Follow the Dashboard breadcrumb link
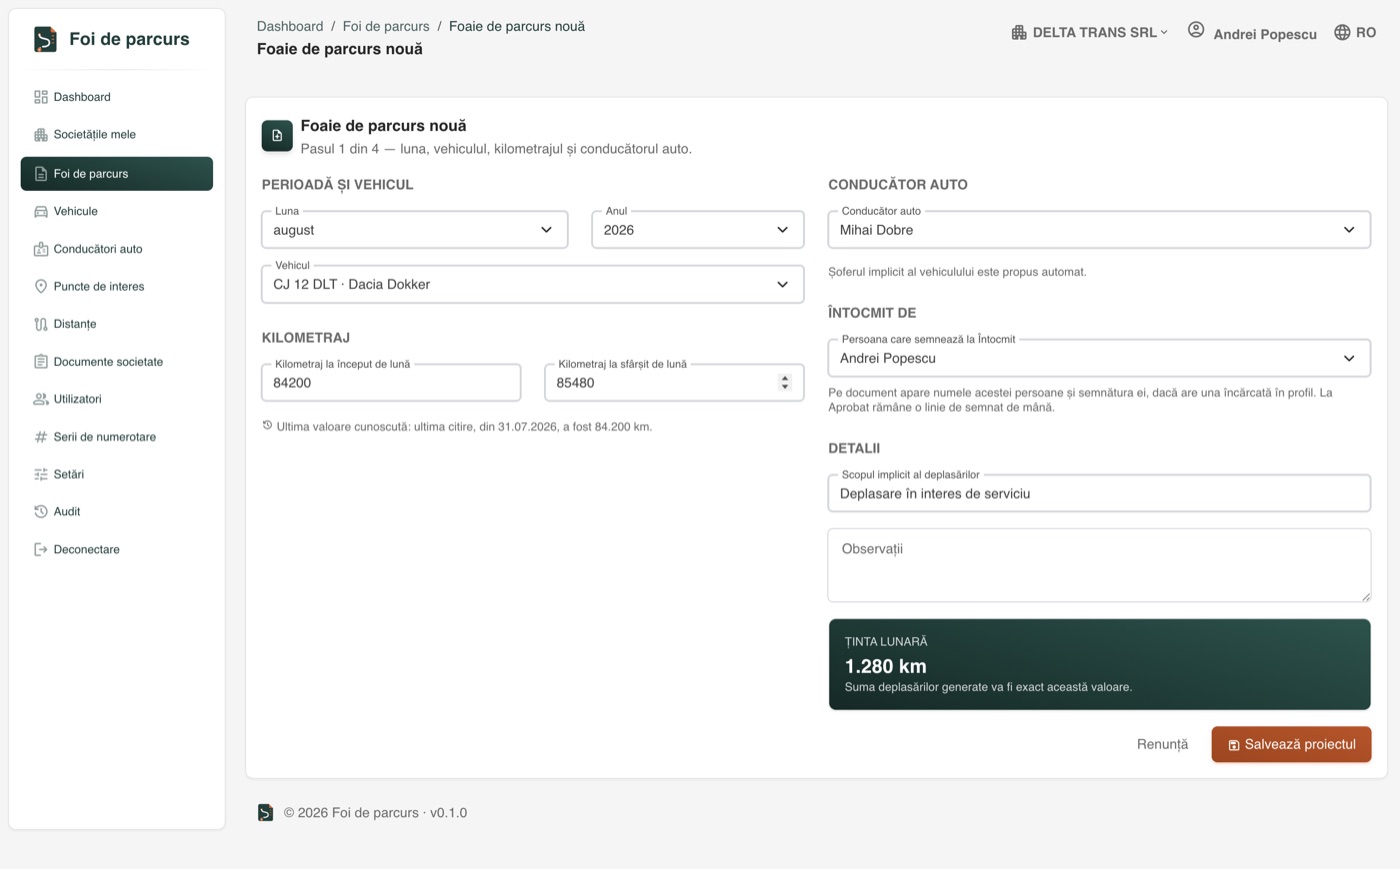 290,26
